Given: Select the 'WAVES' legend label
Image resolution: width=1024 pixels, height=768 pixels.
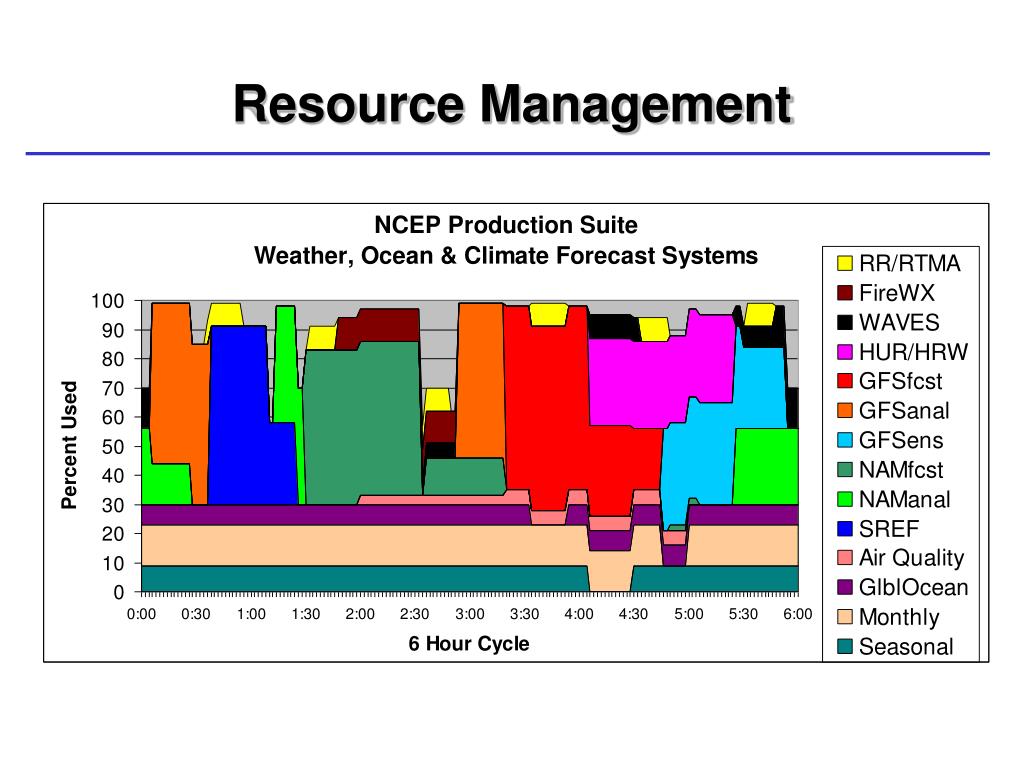Looking at the screenshot, I should point(899,322).
